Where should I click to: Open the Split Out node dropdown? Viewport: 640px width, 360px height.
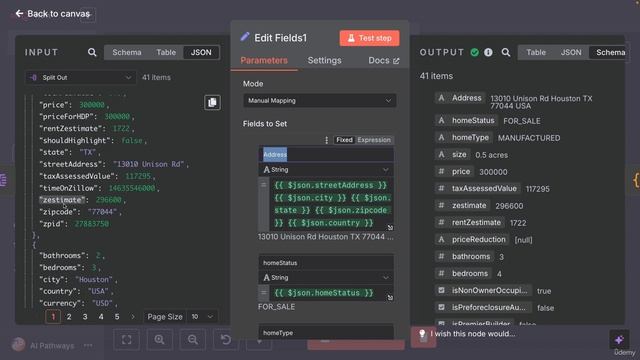click(80, 78)
